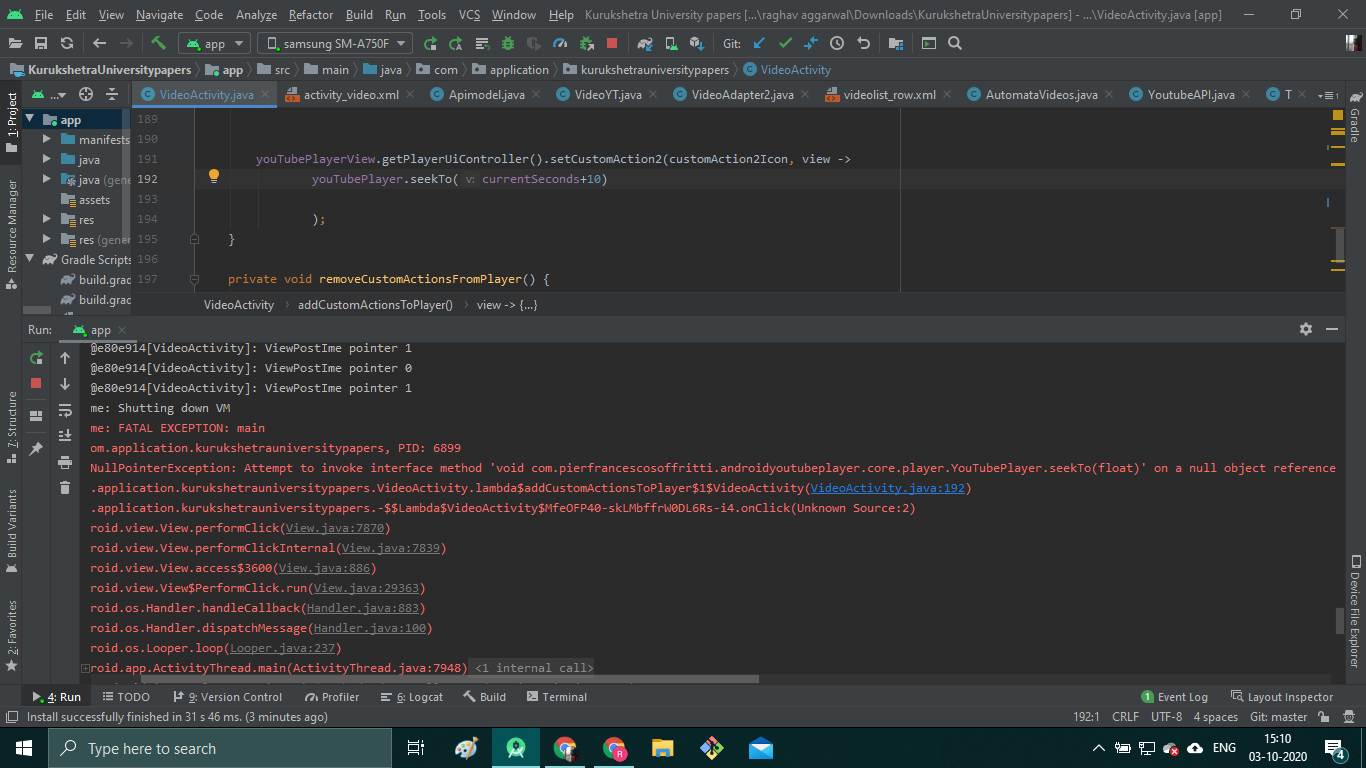This screenshot has width=1366, height=768.
Task: Click the Git rollback undo icon
Action: pos(863,43)
